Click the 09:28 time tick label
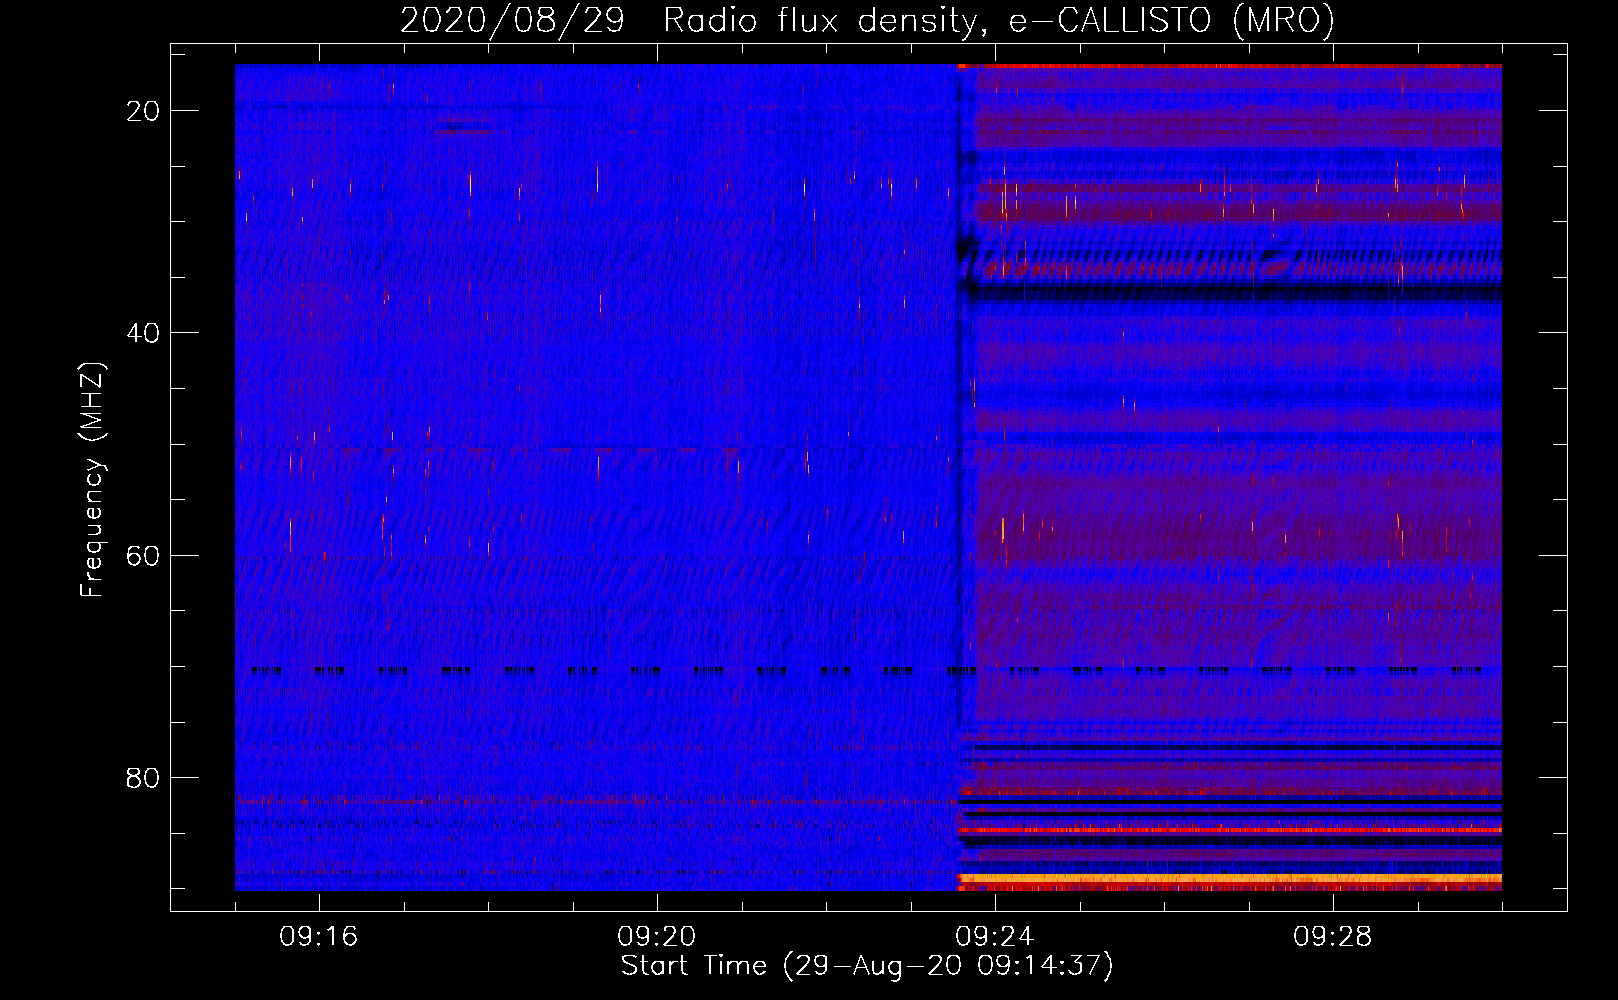The image size is (1618, 1000). point(1333,937)
